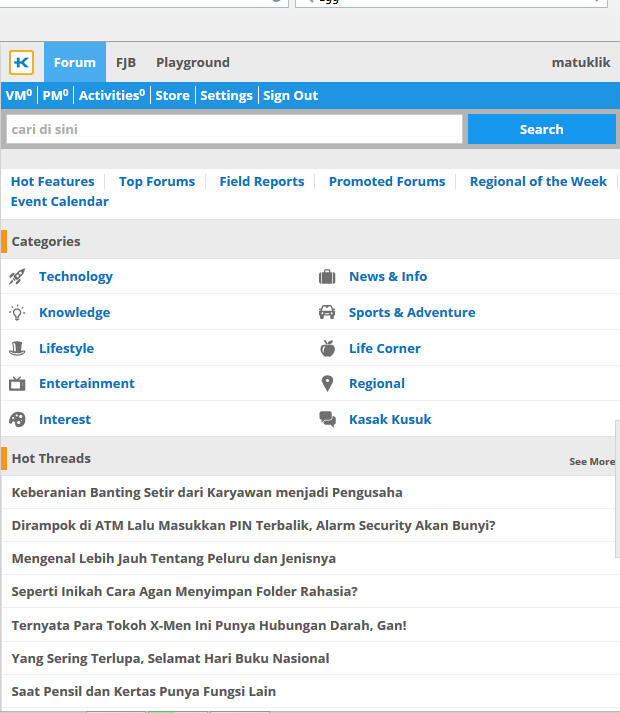Viewport: 620px width, 713px height.
Task: Open the Top Forums link
Action: tap(157, 181)
